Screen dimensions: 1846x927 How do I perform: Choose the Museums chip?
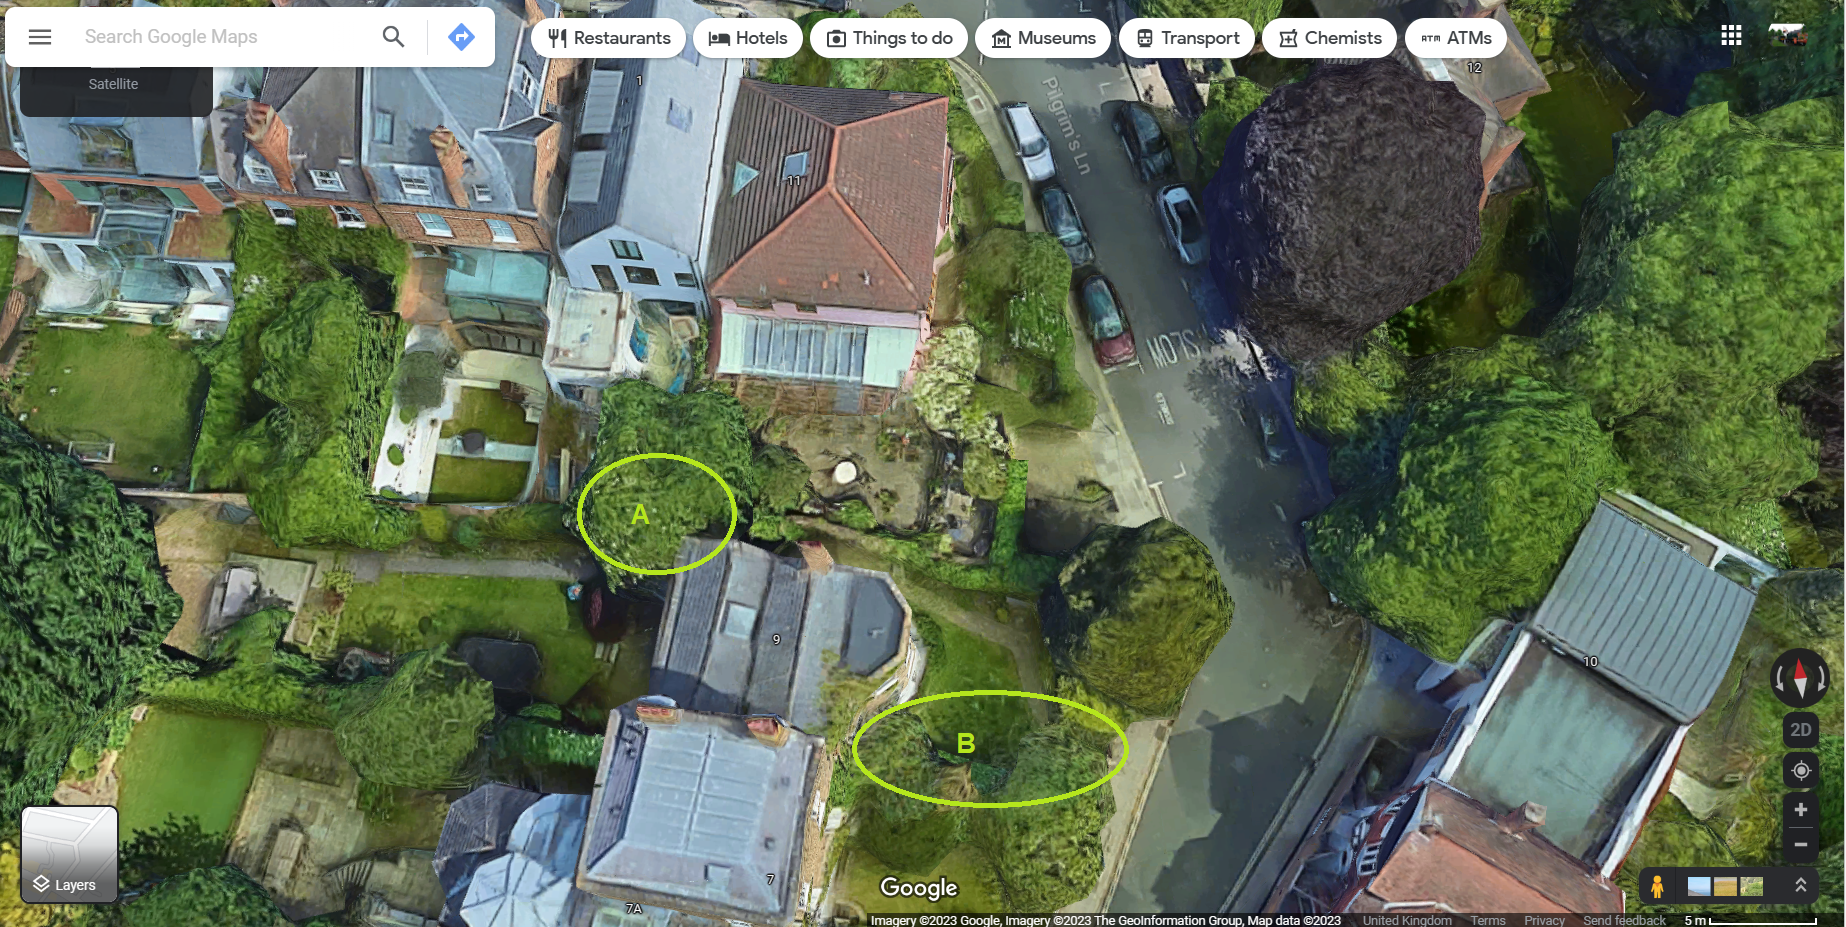[1043, 38]
